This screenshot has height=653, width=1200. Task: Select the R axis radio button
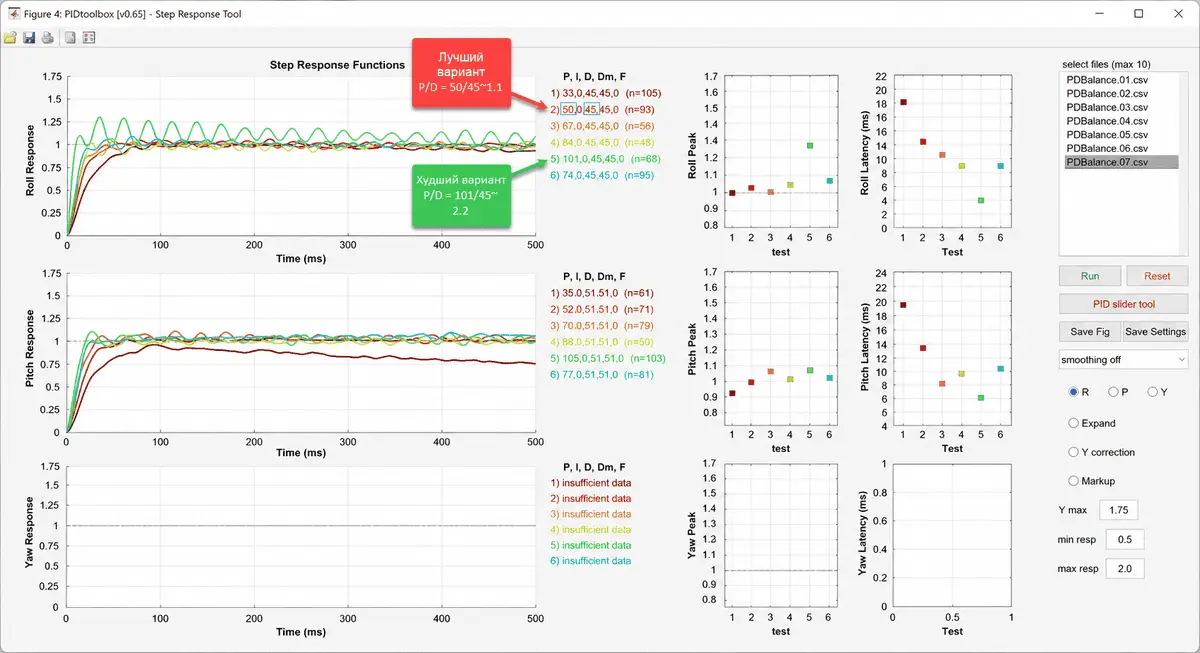click(x=1079, y=393)
